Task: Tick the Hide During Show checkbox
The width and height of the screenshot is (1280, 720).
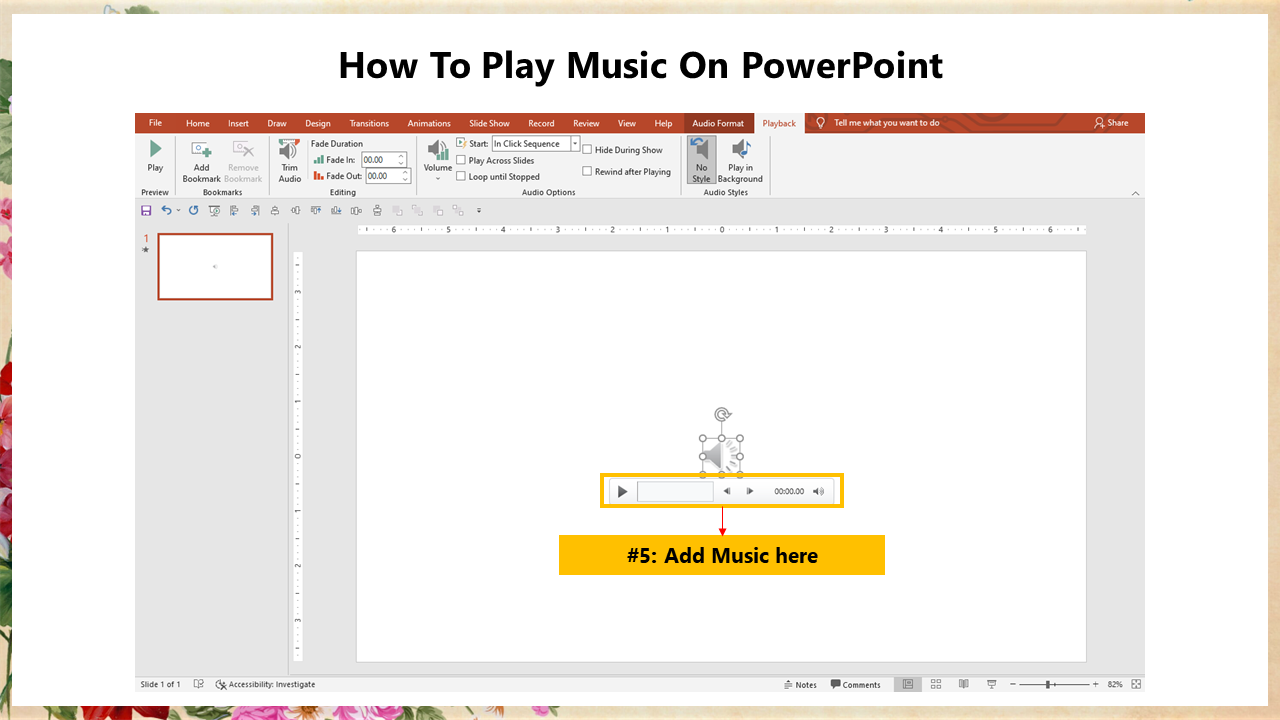Action: click(x=587, y=150)
